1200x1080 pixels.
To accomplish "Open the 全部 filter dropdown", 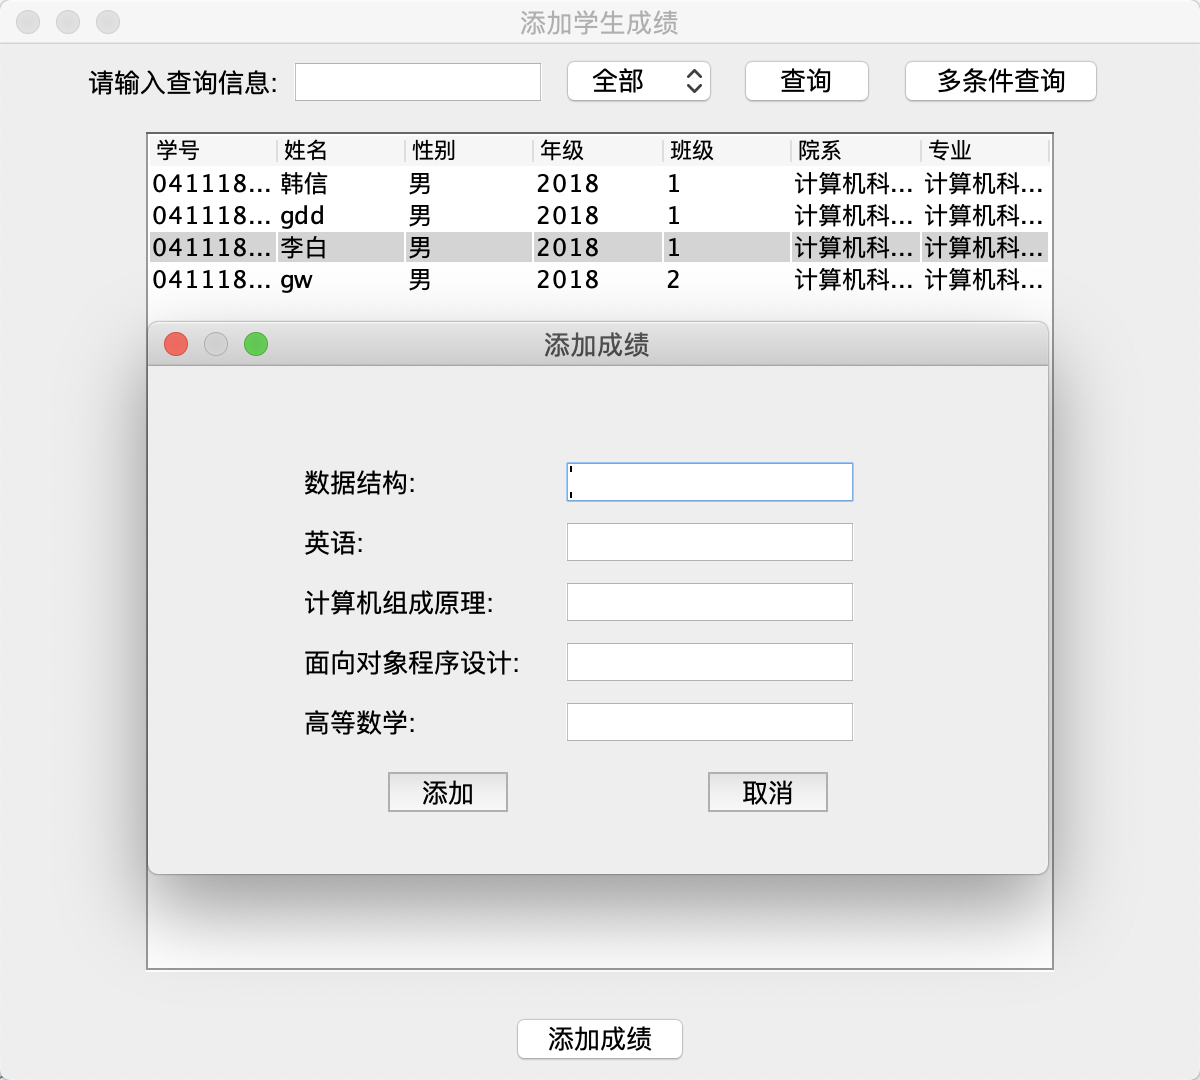I will [x=638, y=81].
